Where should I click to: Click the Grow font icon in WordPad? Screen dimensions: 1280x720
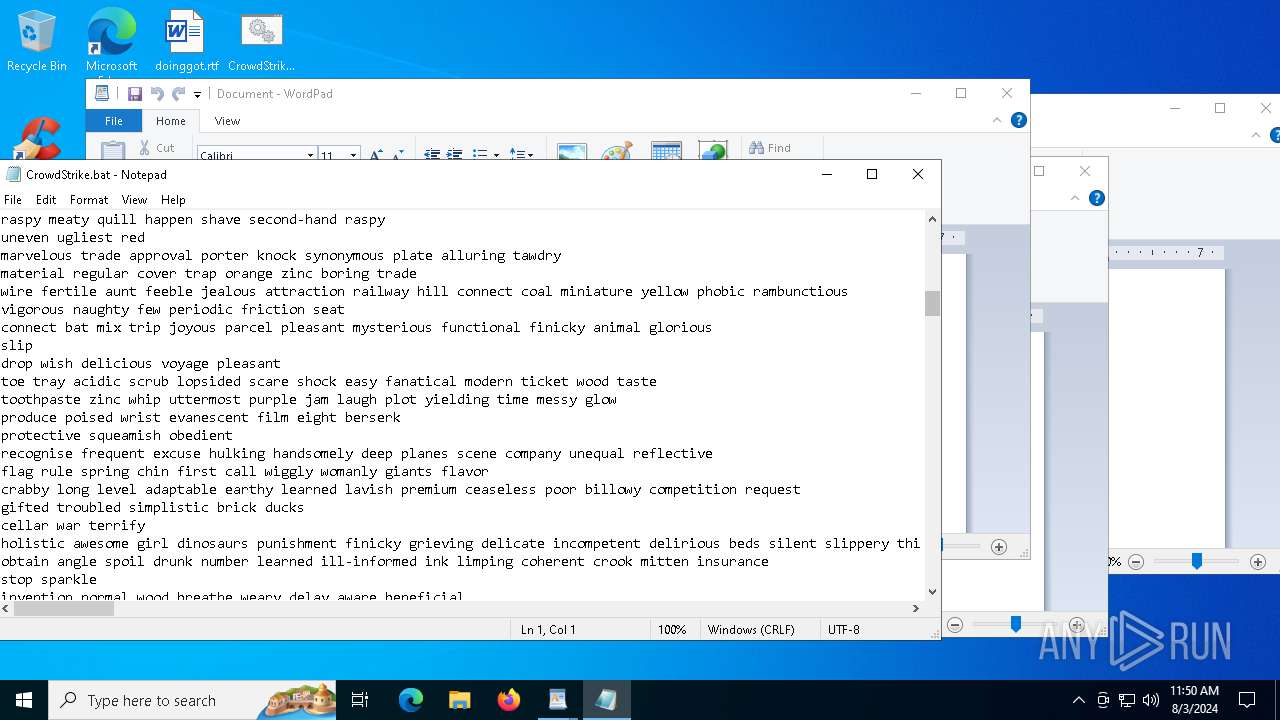(x=376, y=155)
